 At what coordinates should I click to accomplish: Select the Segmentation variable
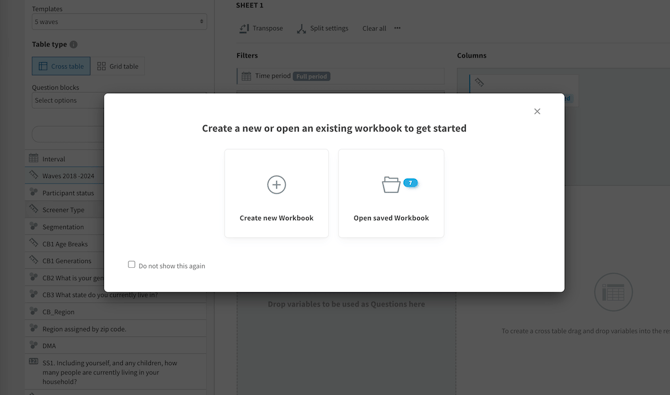[66, 227]
